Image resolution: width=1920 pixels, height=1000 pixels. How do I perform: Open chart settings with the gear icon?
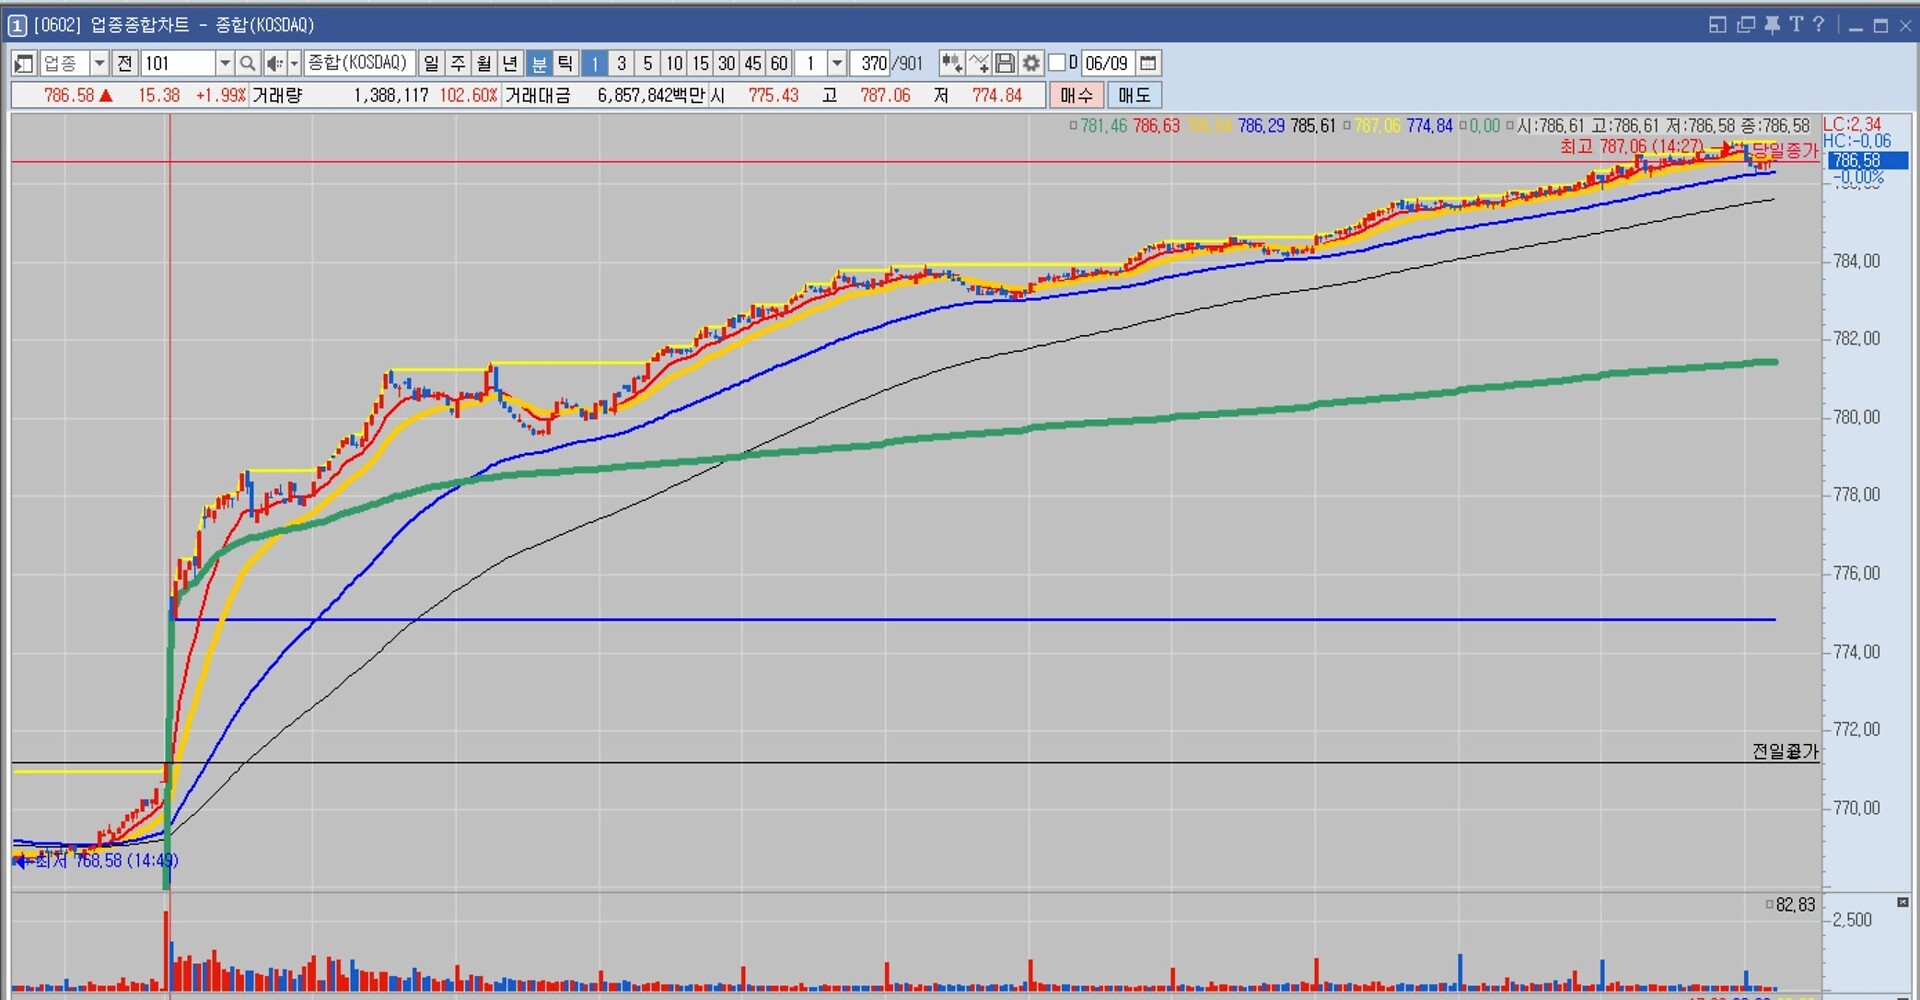point(1031,64)
